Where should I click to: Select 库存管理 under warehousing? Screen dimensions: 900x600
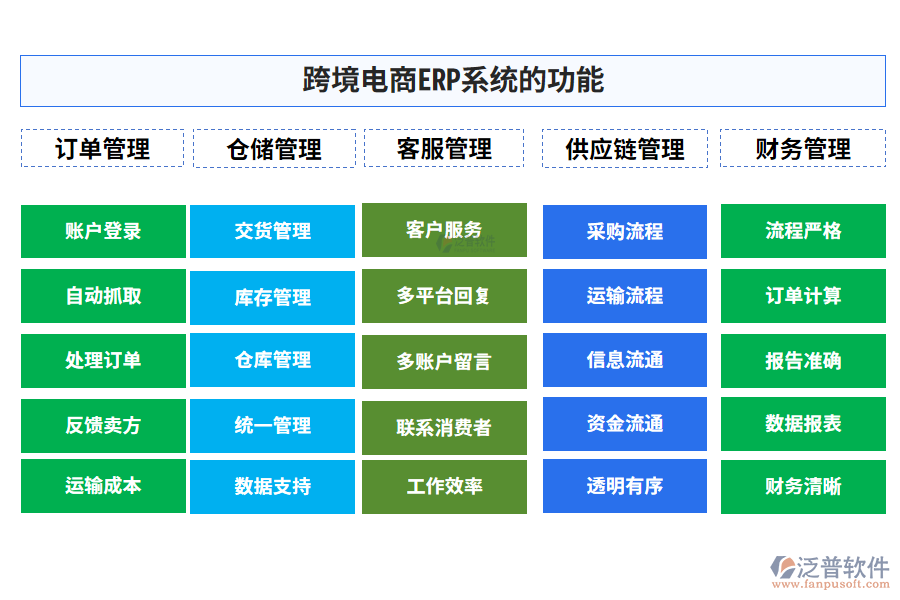pos(272,296)
